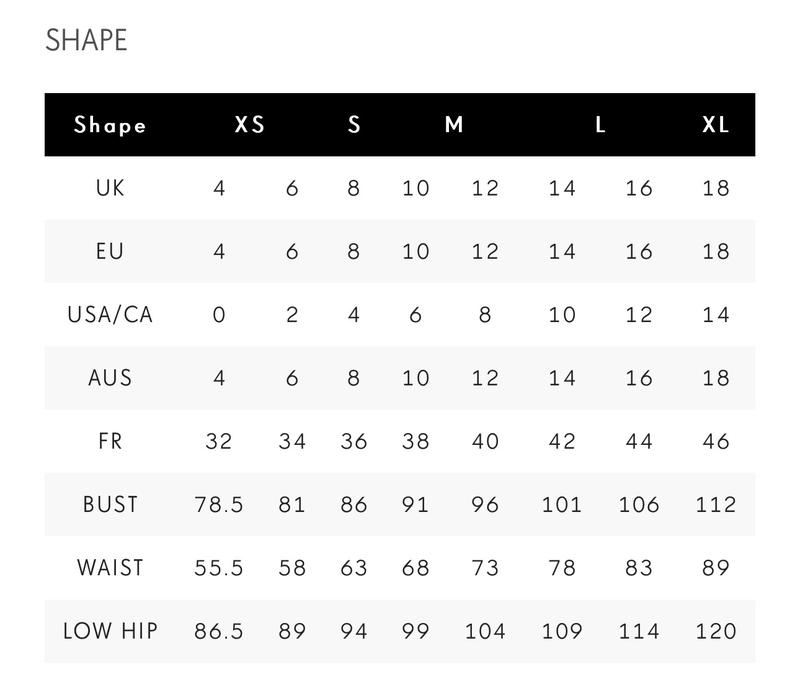
Task: Select the low hip value 120
Action: pos(715,631)
